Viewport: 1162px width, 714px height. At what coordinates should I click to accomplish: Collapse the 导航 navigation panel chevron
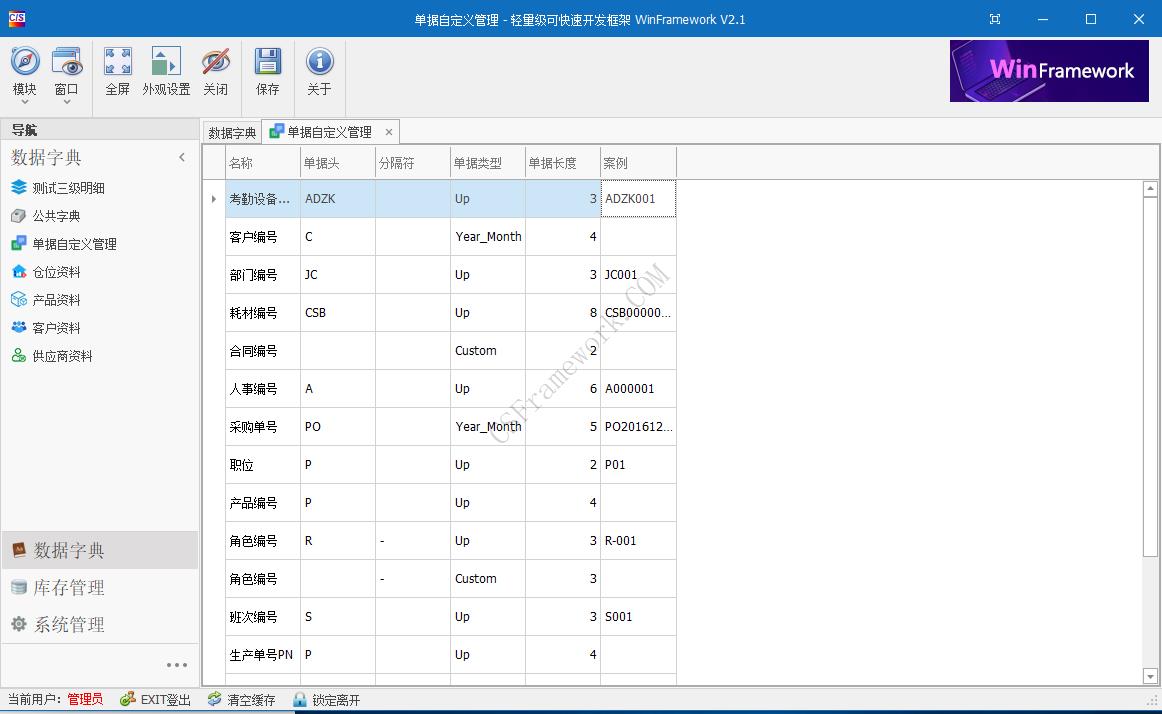point(182,157)
